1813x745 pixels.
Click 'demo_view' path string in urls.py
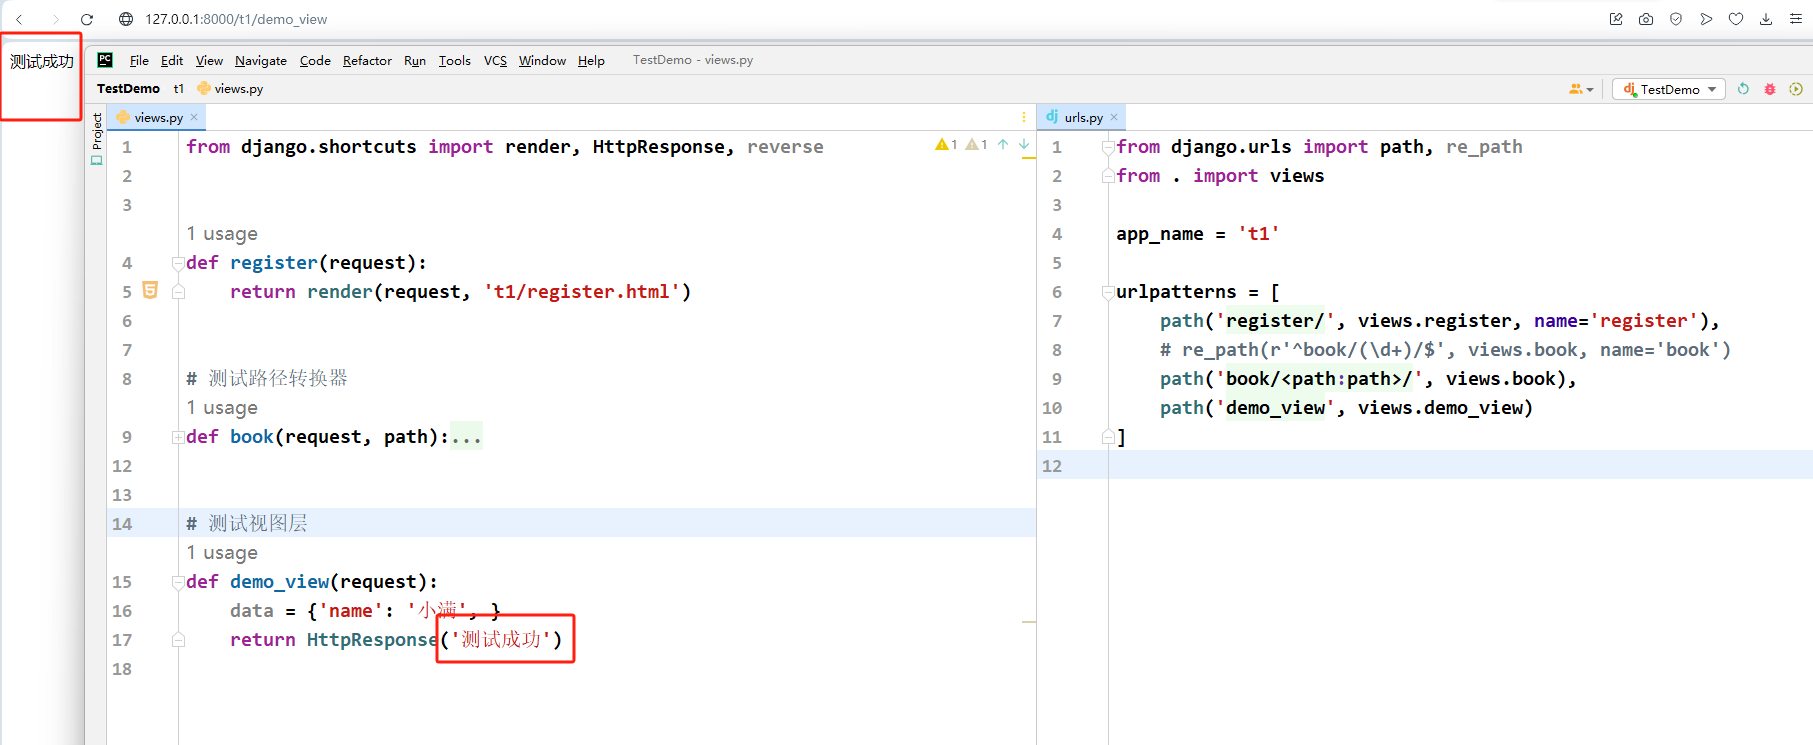click(1275, 408)
